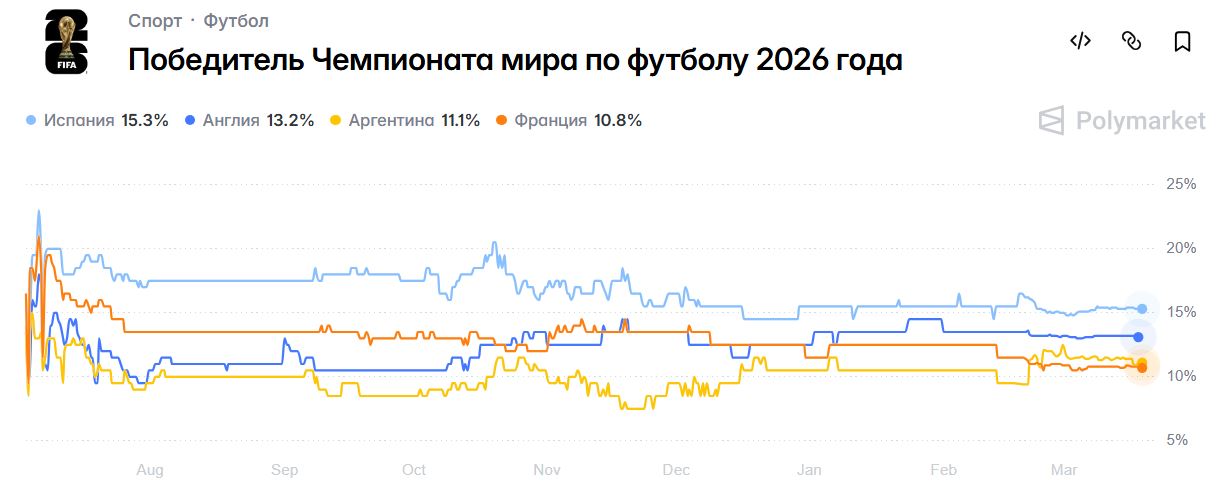Open the Спорт category link

[x=155, y=21]
